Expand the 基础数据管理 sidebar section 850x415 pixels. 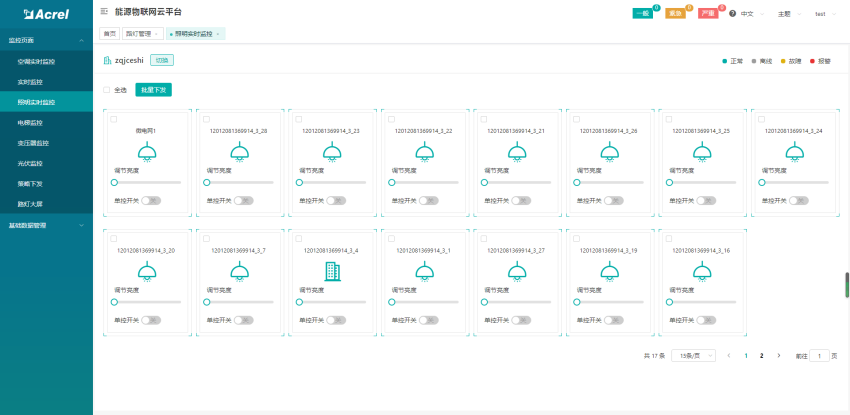[46, 225]
